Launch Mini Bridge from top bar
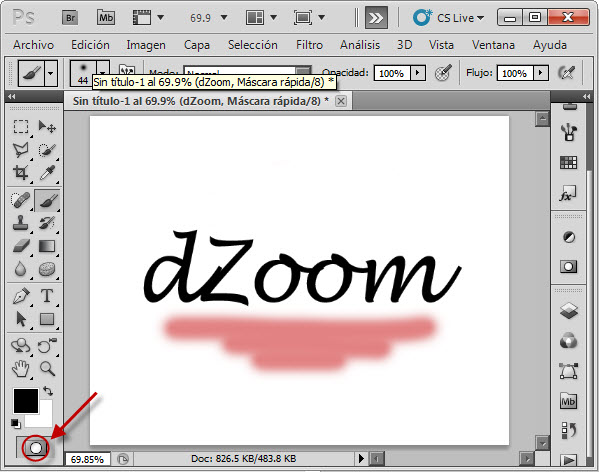This screenshot has width=599, height=472. tap(106, 18)
